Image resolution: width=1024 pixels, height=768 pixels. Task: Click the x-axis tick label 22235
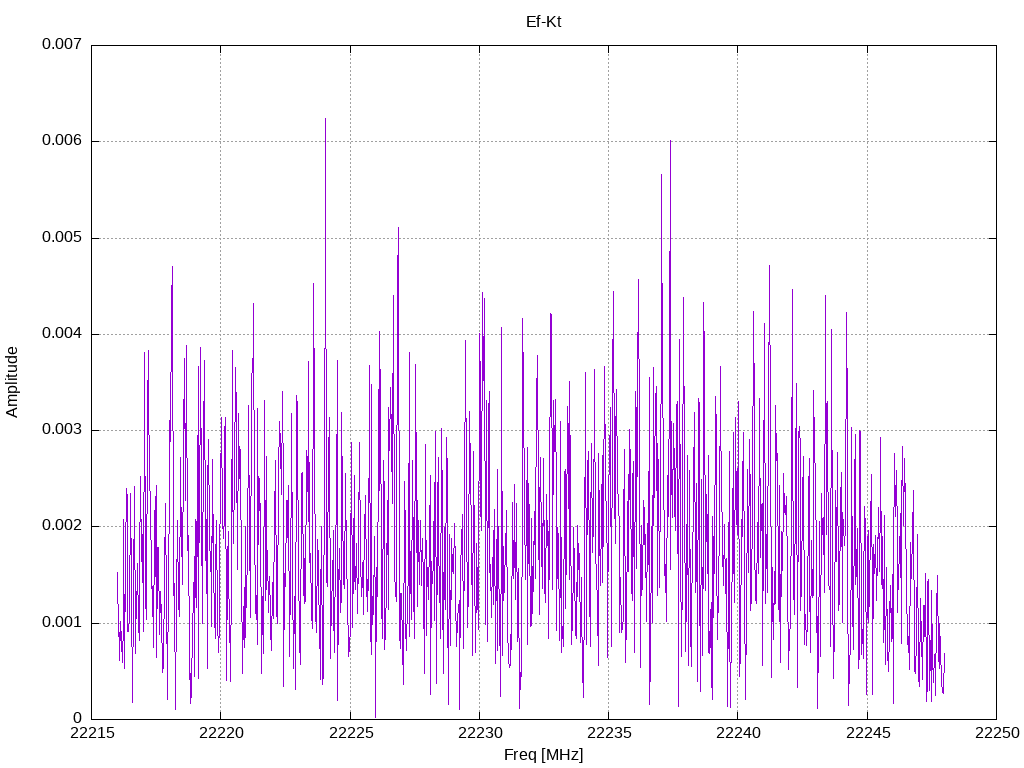(609, 733)
